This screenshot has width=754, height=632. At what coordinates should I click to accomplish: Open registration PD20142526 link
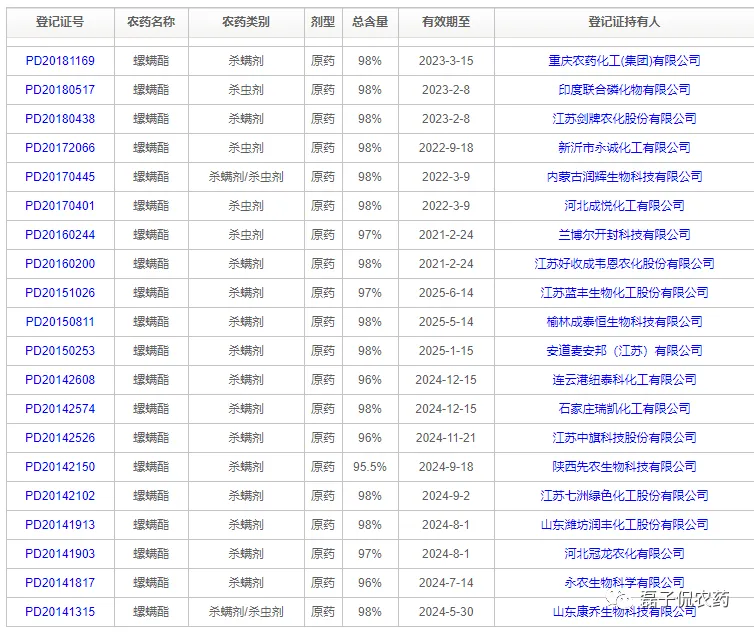(x=60, y=438)
